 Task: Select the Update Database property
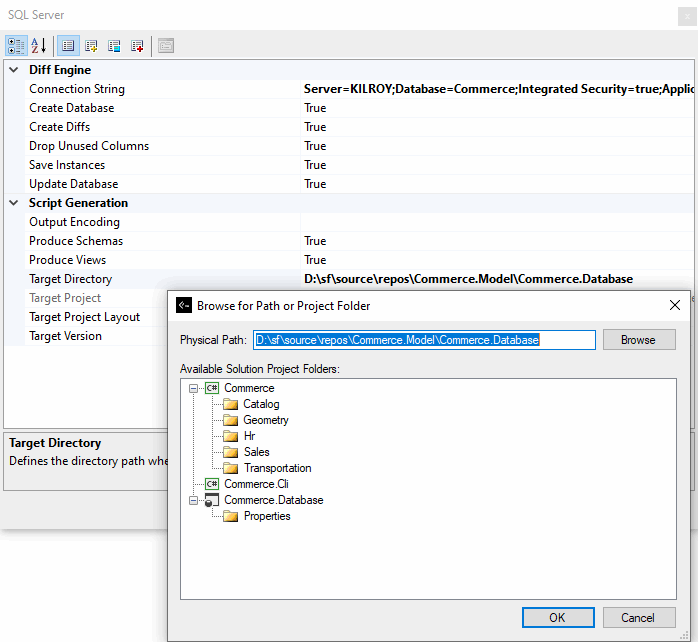pyautogui.click(x=74, y=184)
